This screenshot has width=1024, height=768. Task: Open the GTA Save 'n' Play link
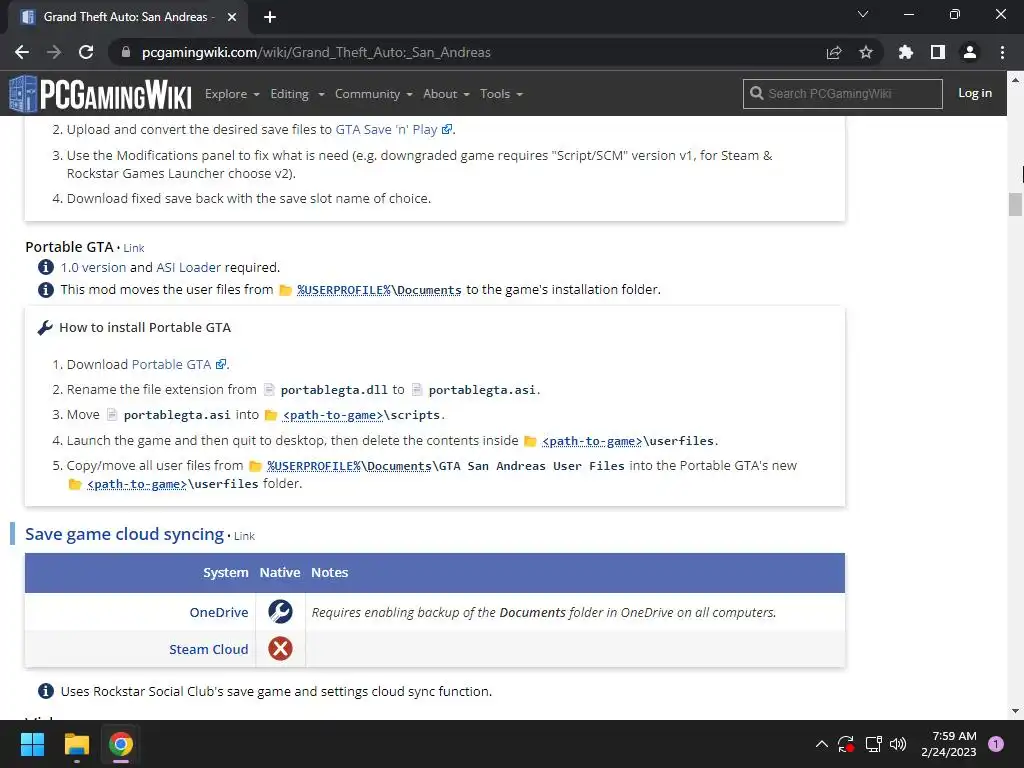pyautogui.click(x=393, y=129)
